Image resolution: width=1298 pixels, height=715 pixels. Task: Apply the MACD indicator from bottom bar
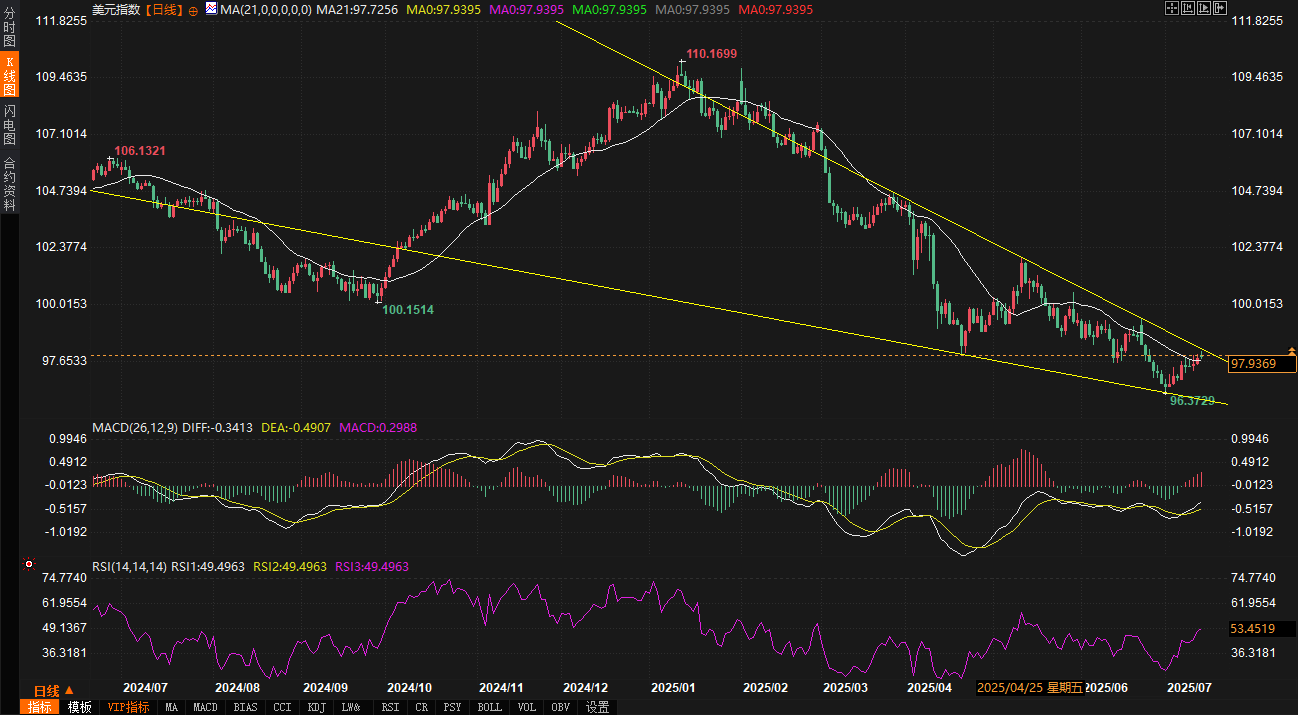click(205, 707)
